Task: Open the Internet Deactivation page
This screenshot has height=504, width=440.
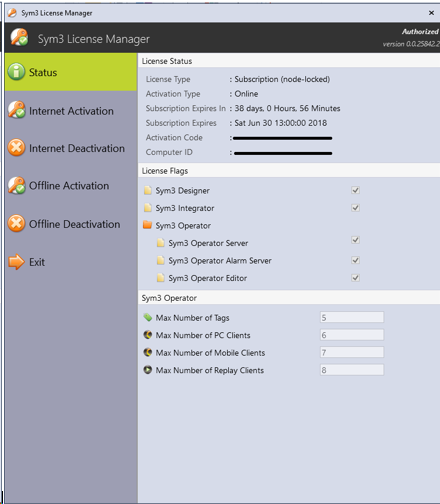Action: (71, 148)
